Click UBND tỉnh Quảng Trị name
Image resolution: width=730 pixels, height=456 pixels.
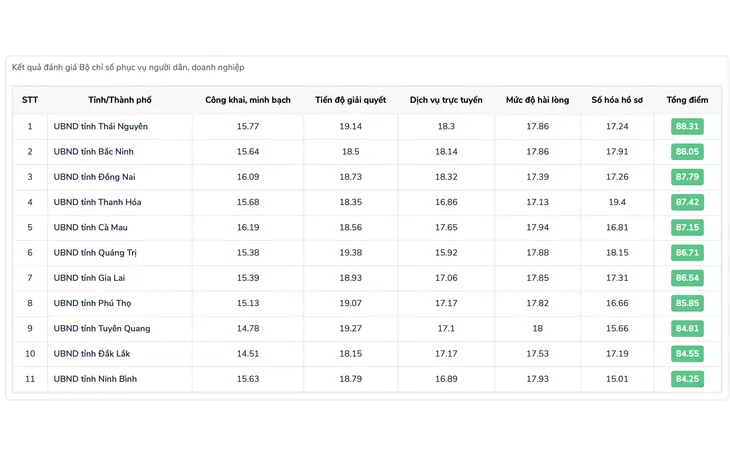(95, 253)
